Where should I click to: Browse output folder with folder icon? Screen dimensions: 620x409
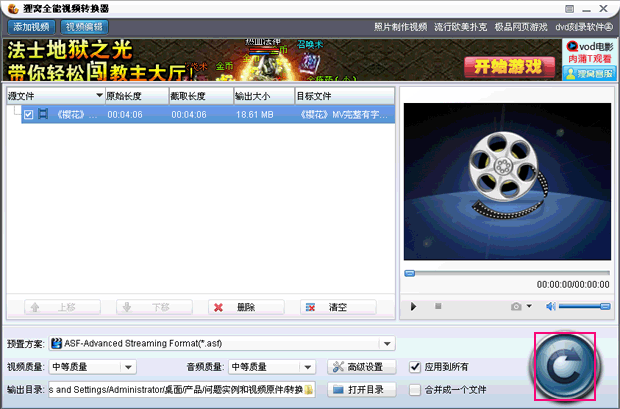point(309,390)
